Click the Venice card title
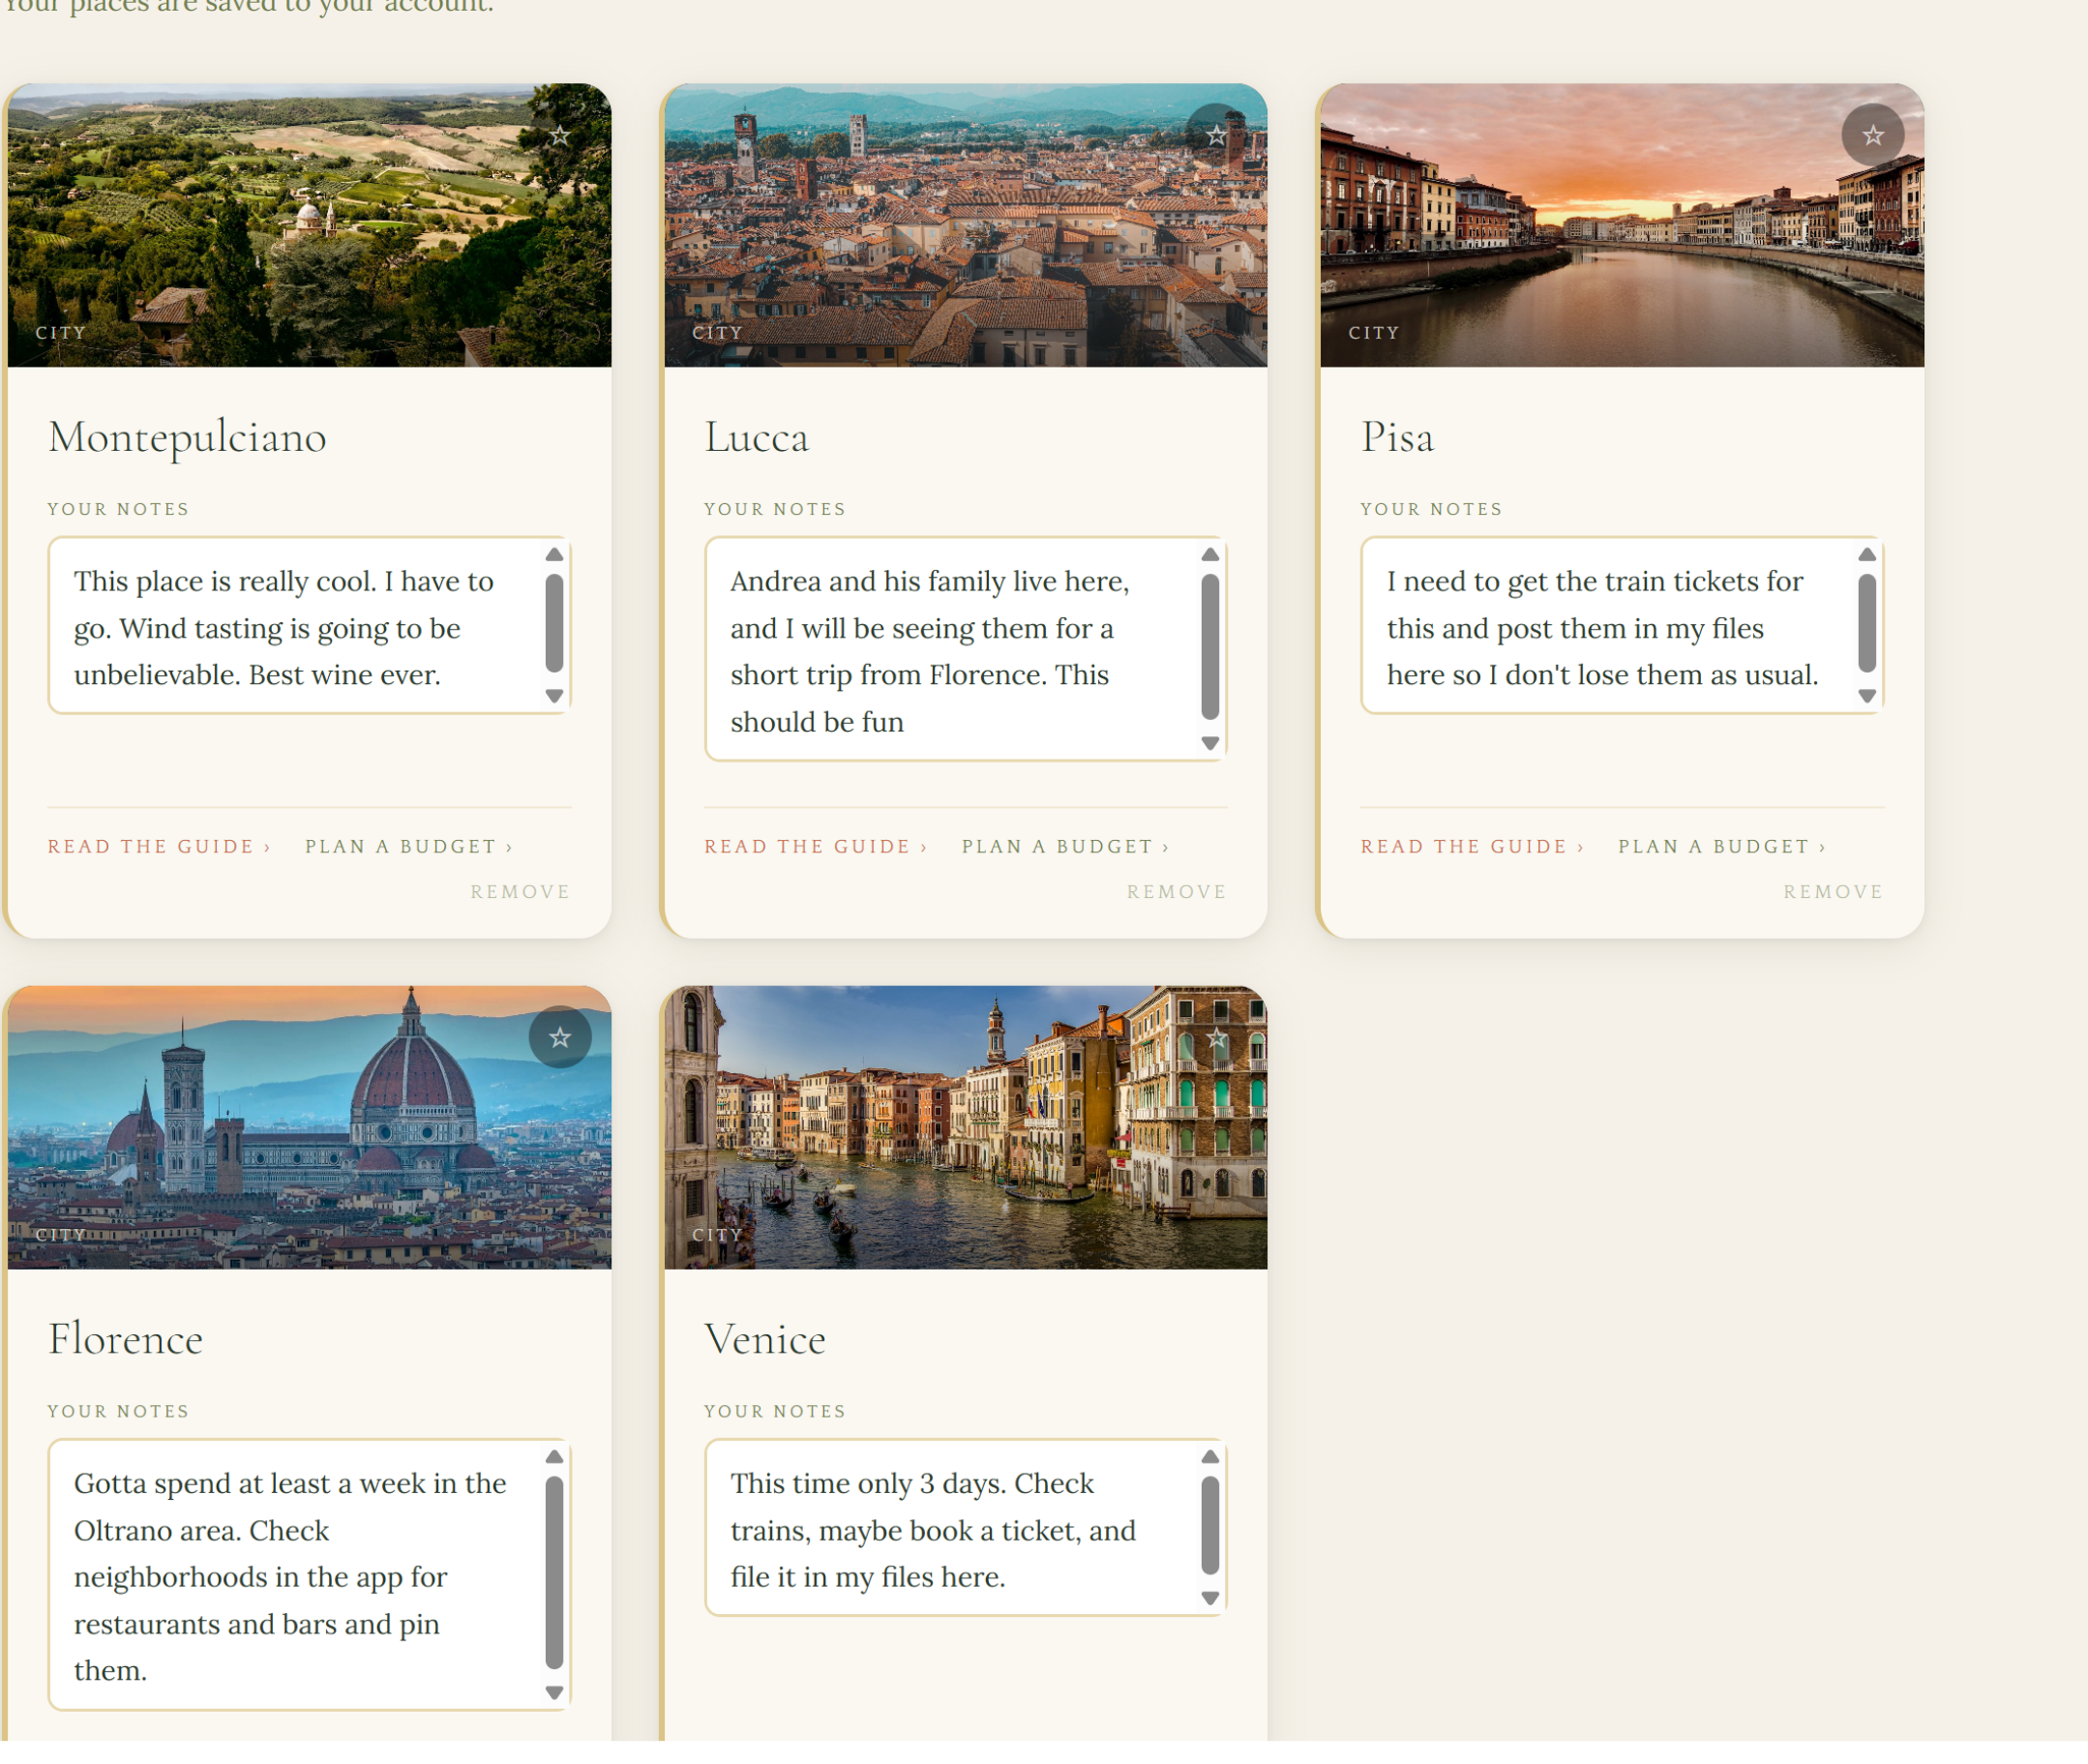The image size is (2088, 1764). point(765,1339)
